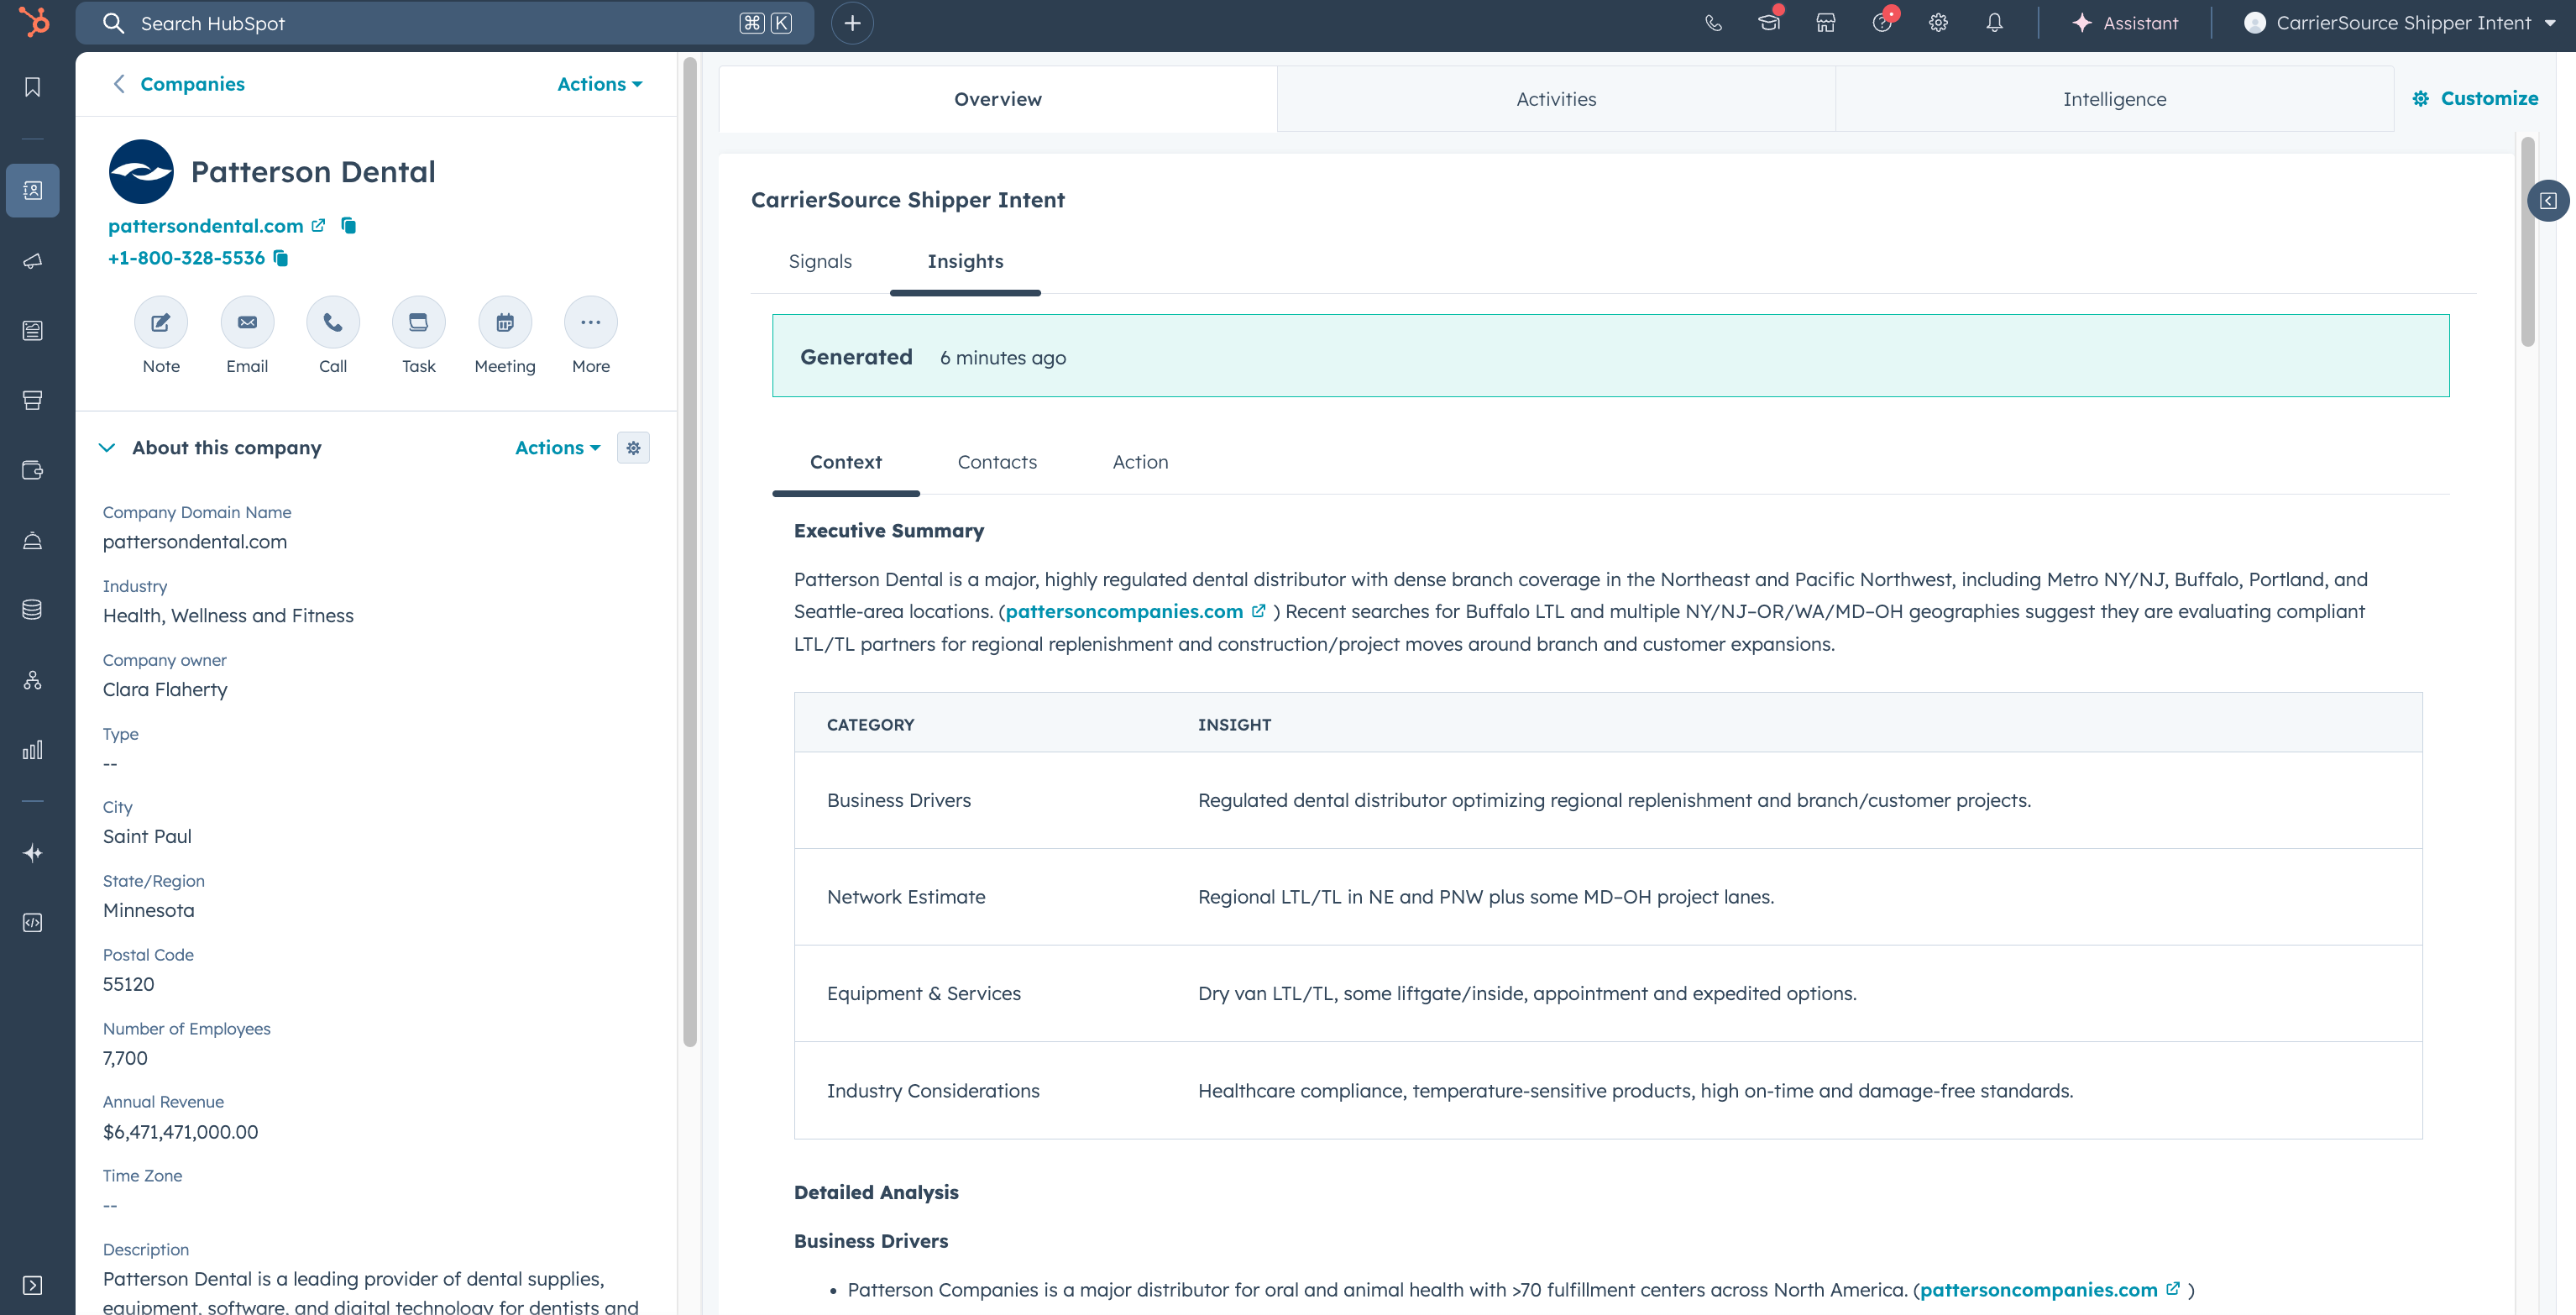Click the Customize link

pyautogui.click(x=2475, y=98)
